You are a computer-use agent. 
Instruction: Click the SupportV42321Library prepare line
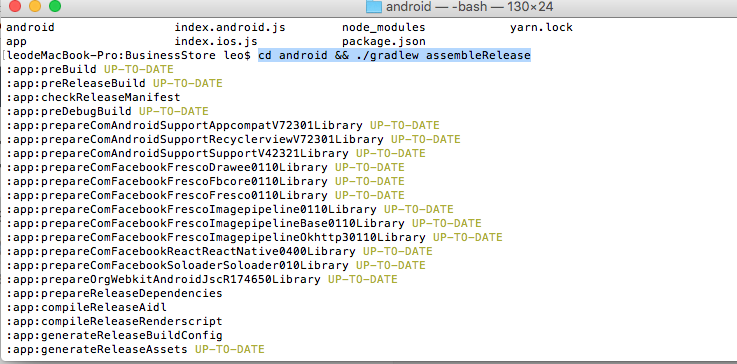[x=216, y=153]
